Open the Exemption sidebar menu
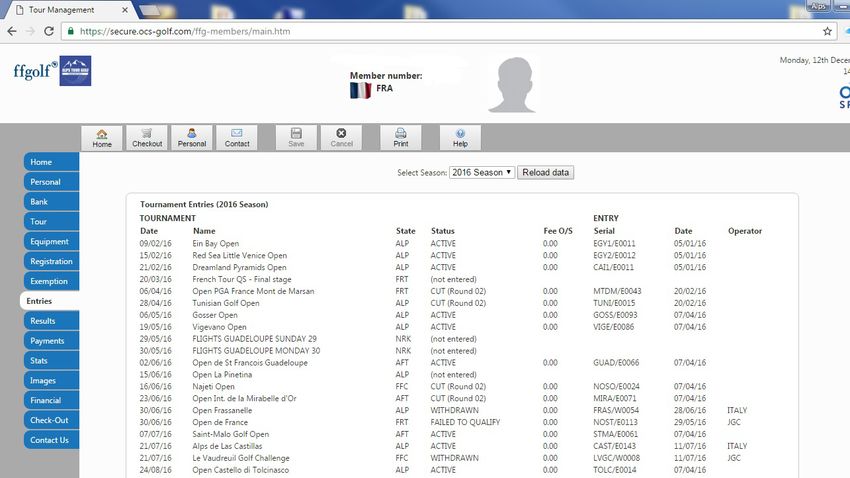The height and width of the screenshot is (478, 850). click(51, 281)
